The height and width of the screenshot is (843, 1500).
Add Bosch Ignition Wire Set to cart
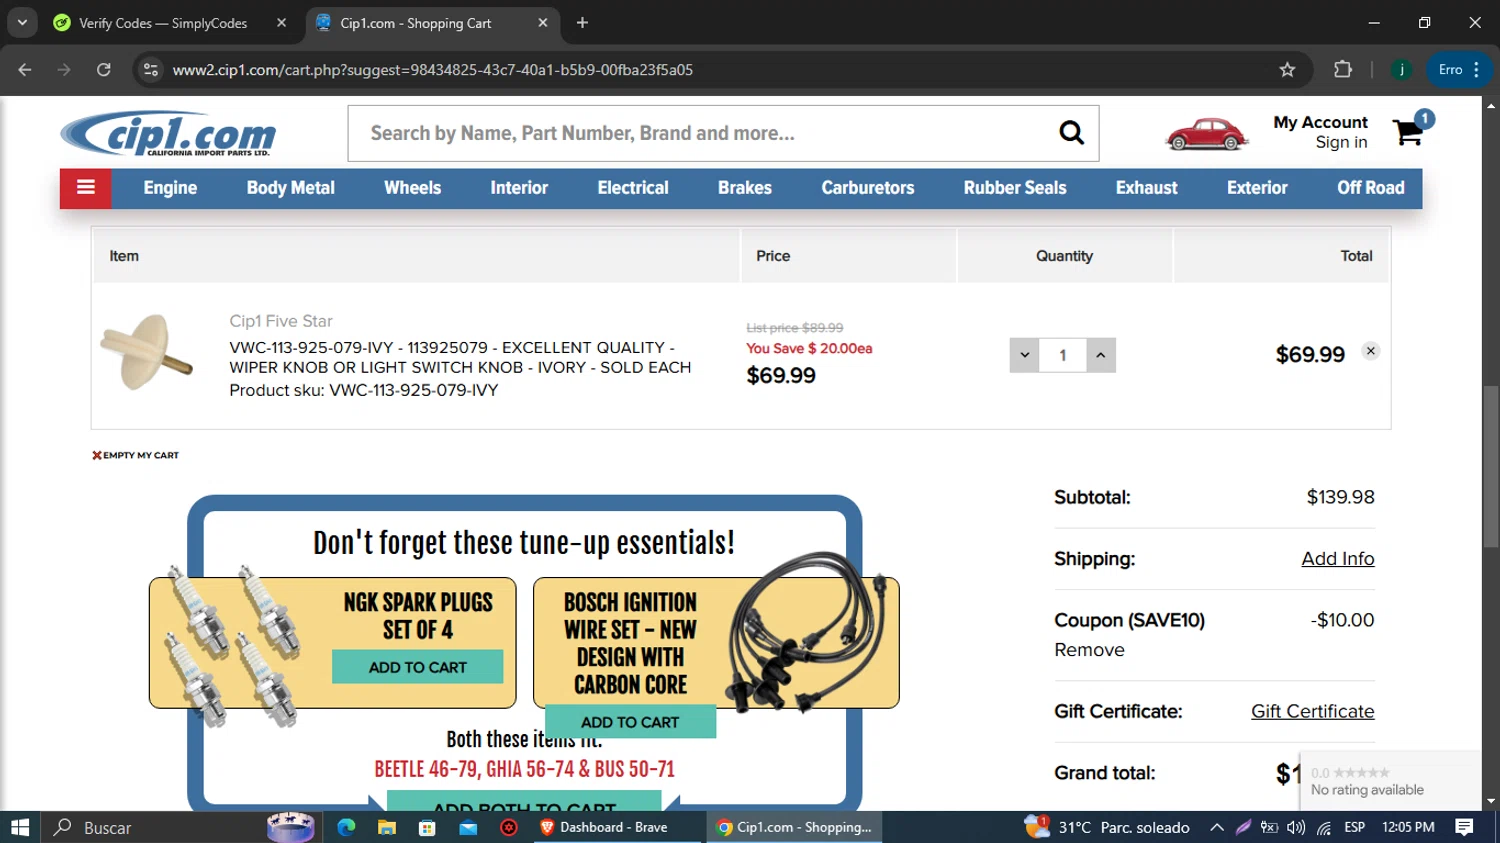tap(630, 722)
